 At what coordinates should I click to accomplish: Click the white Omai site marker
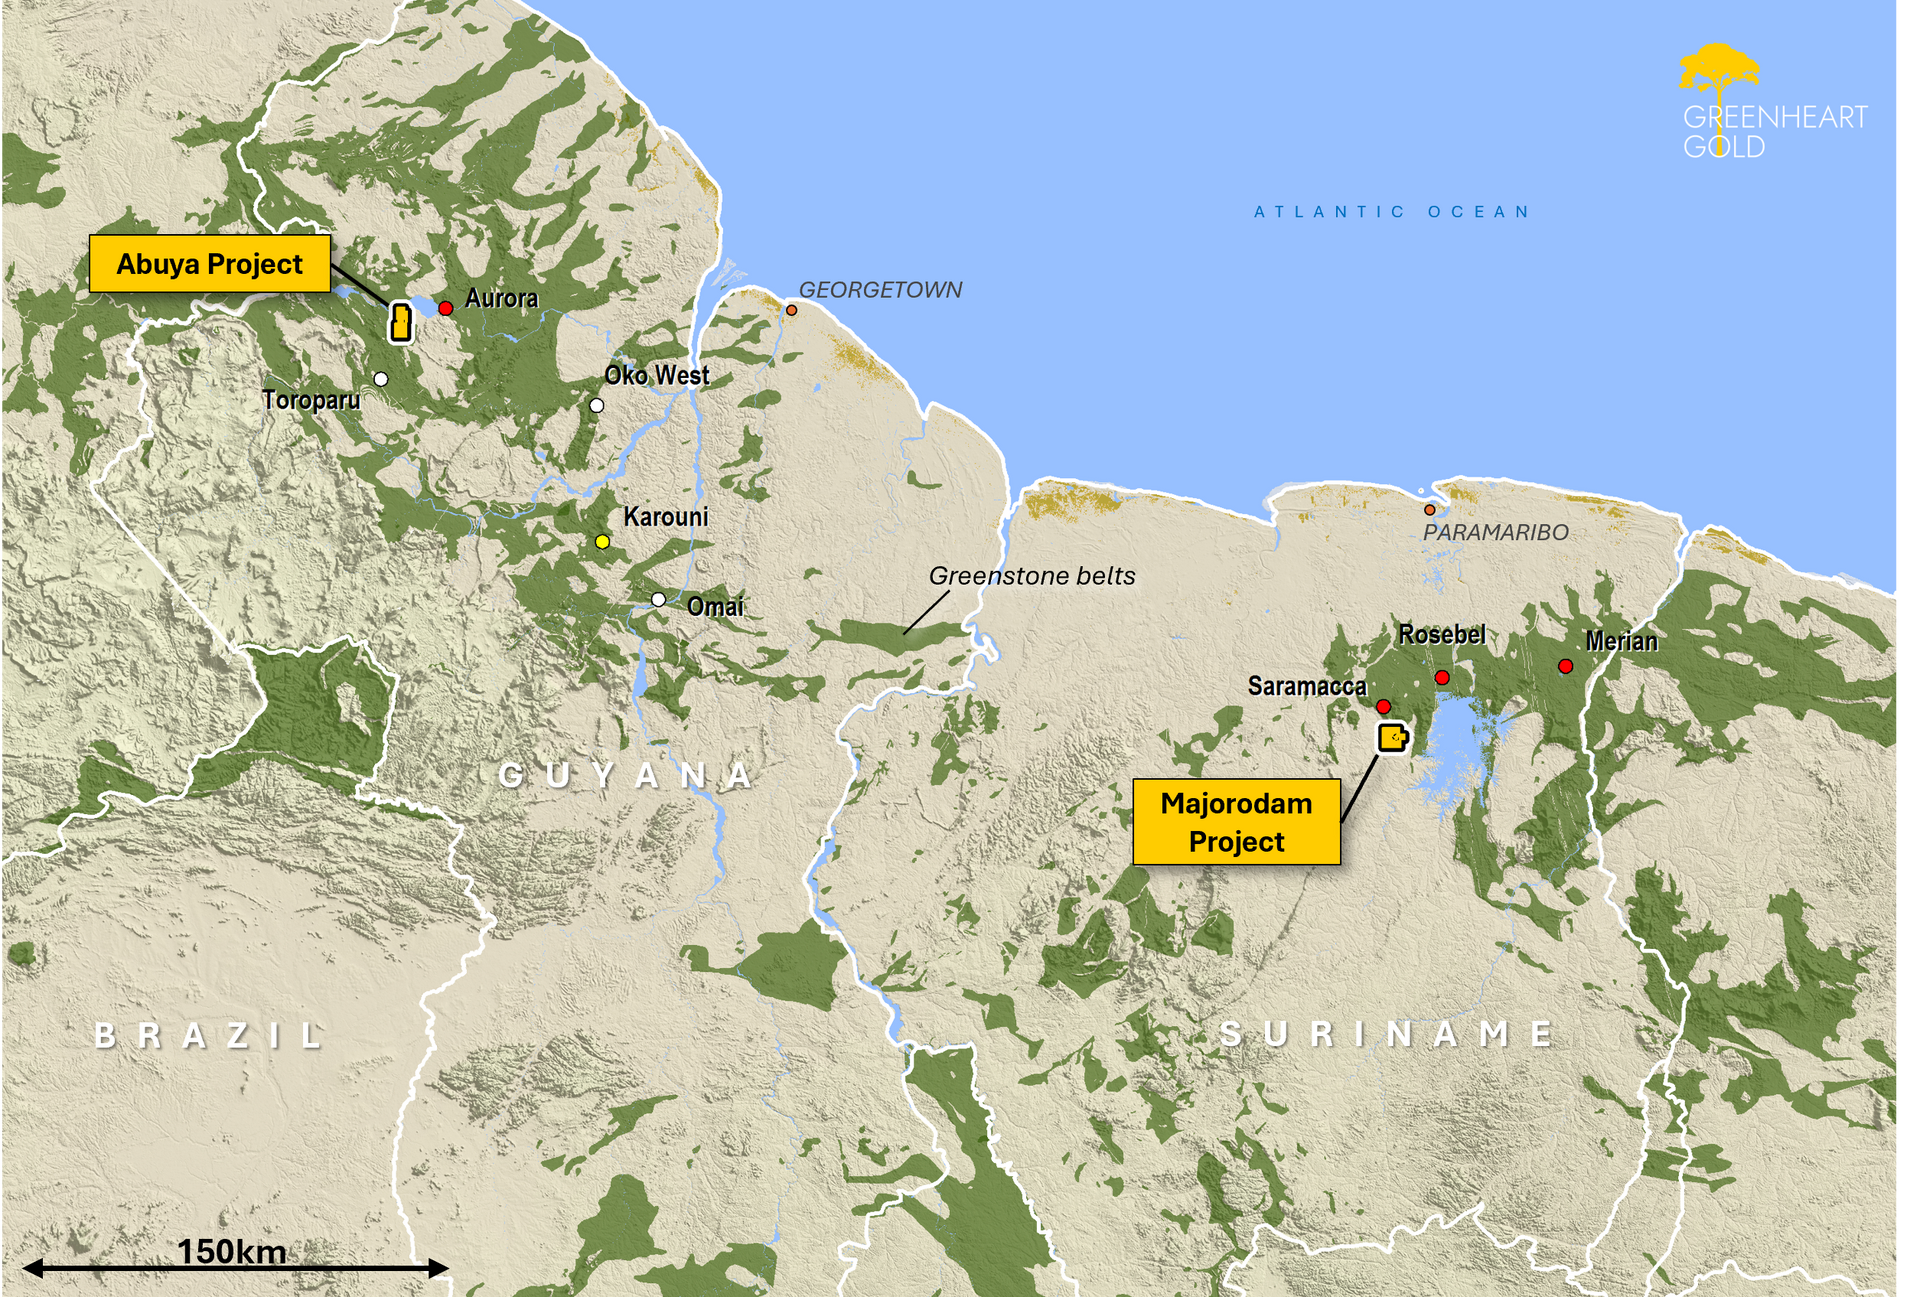pyautogui.click(x=658, y=599)
